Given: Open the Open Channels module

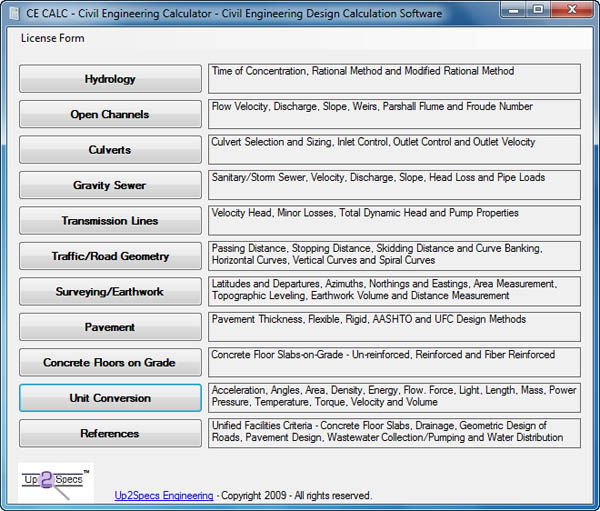Looking at the screenshot, I should 110,114.
